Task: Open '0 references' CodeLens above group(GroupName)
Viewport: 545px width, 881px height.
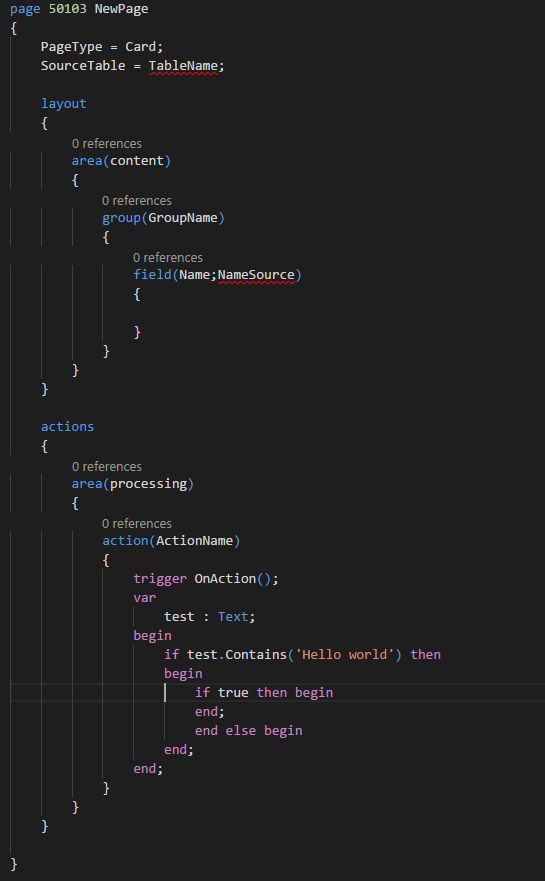Action: pos(137,201)
